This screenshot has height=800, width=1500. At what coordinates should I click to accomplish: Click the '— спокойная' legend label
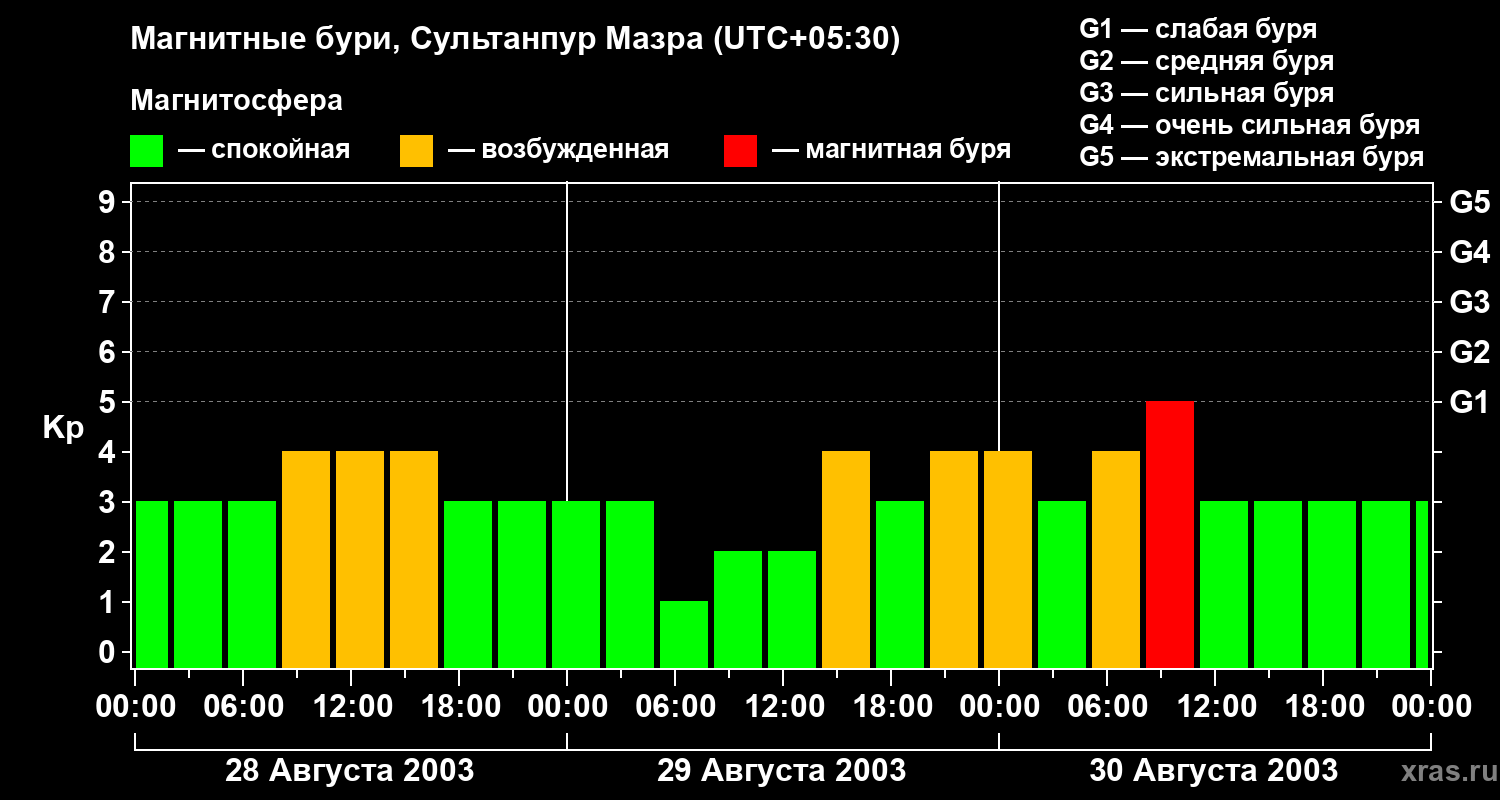tap(264, 150)
